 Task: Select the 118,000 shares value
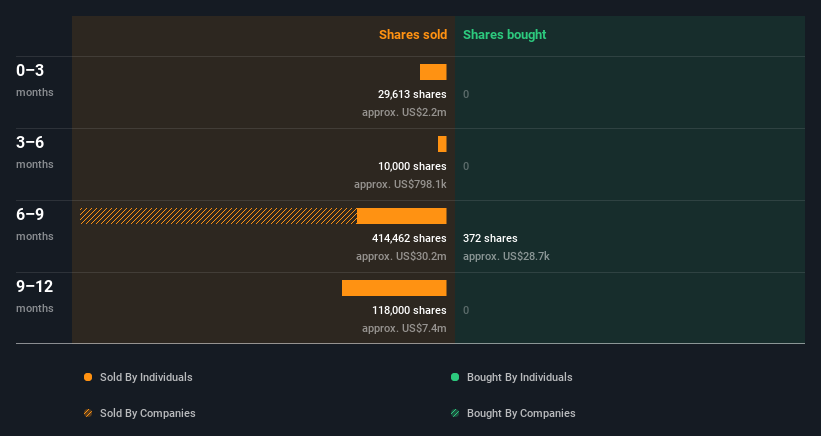[409, 310]
